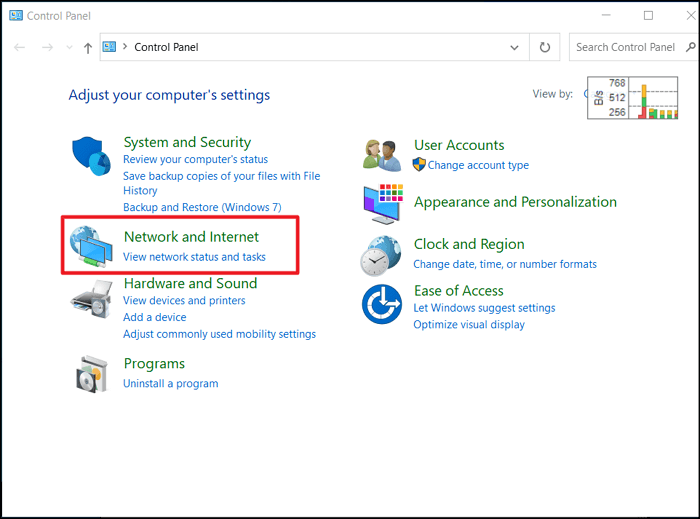
Task: Click the network speed graph overlay
Action: pos(633,98)
